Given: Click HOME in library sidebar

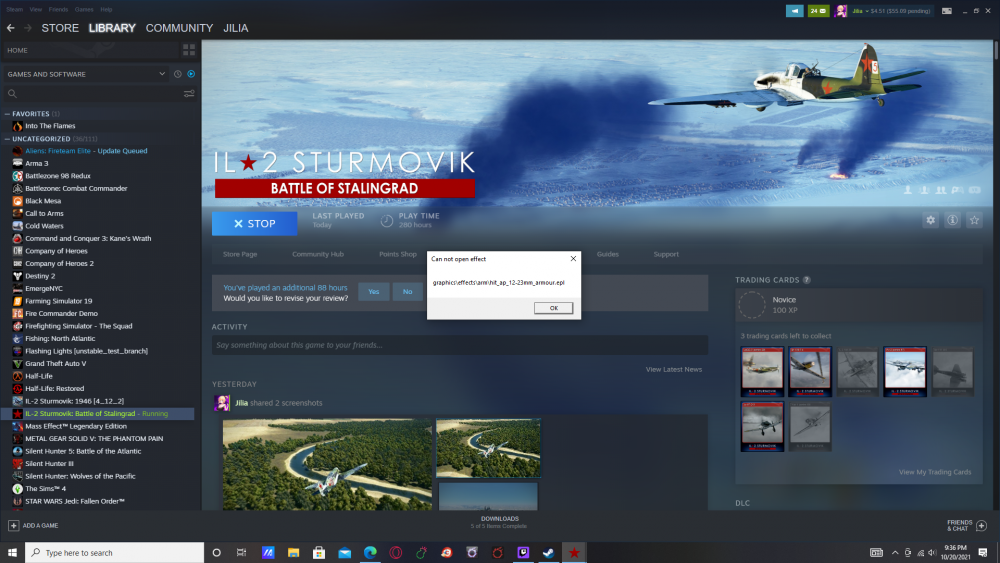Looking at the screenshot, I should tap(17, 50).
